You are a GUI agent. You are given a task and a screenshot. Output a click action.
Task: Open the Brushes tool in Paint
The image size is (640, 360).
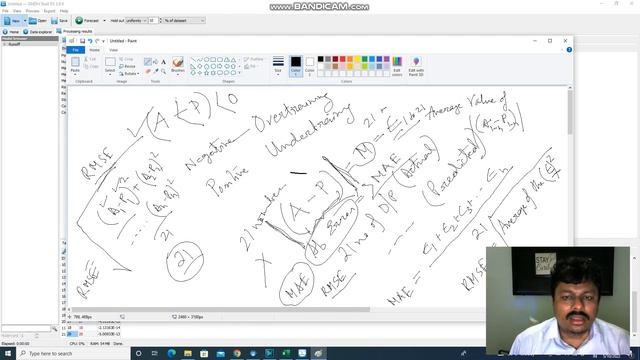178,65
